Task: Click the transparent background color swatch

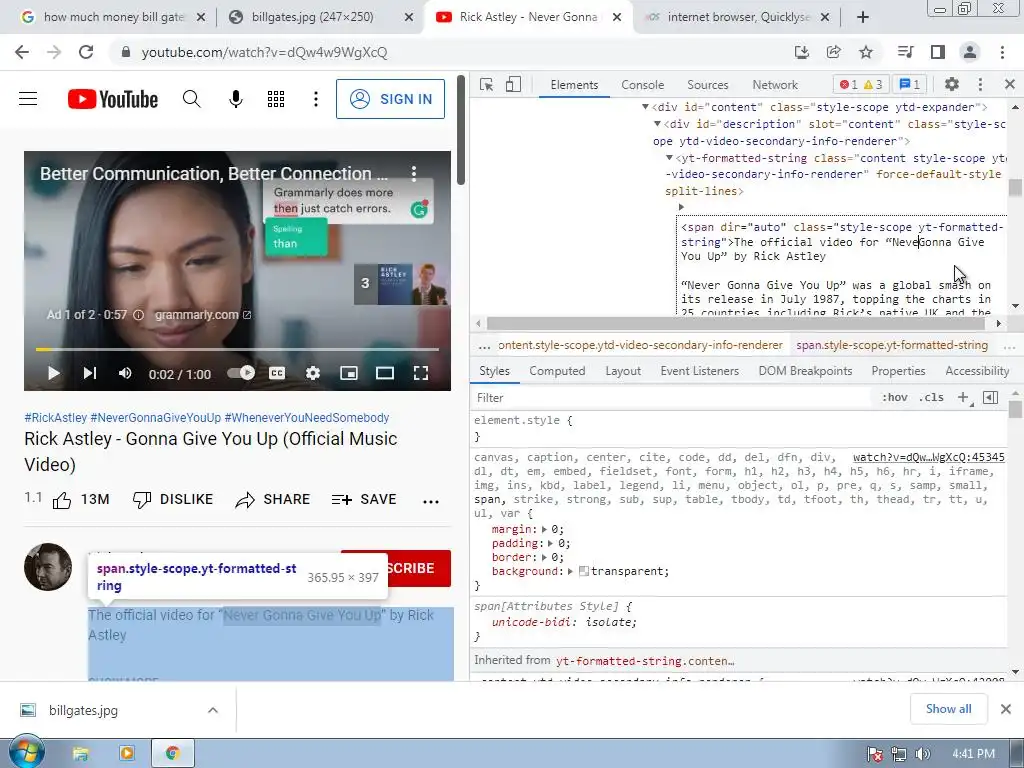Action: 584,571
